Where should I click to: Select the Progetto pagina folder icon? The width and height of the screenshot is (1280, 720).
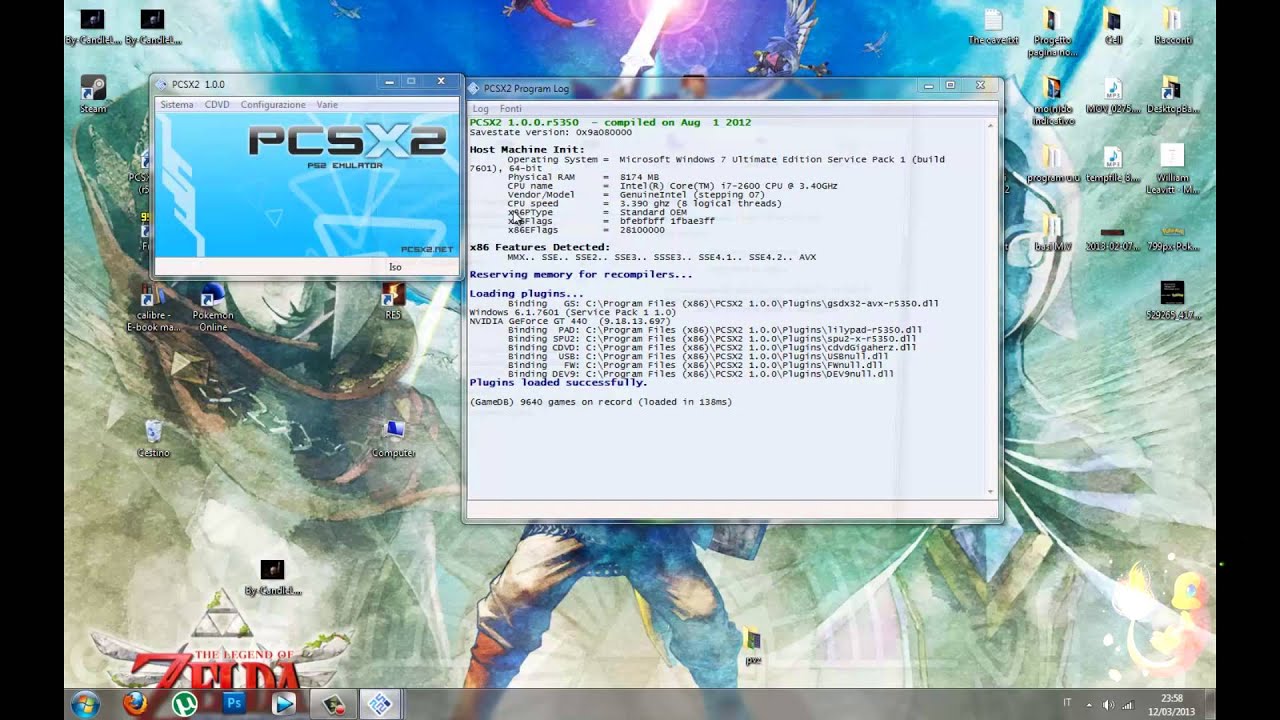(x=1051, y=33)
